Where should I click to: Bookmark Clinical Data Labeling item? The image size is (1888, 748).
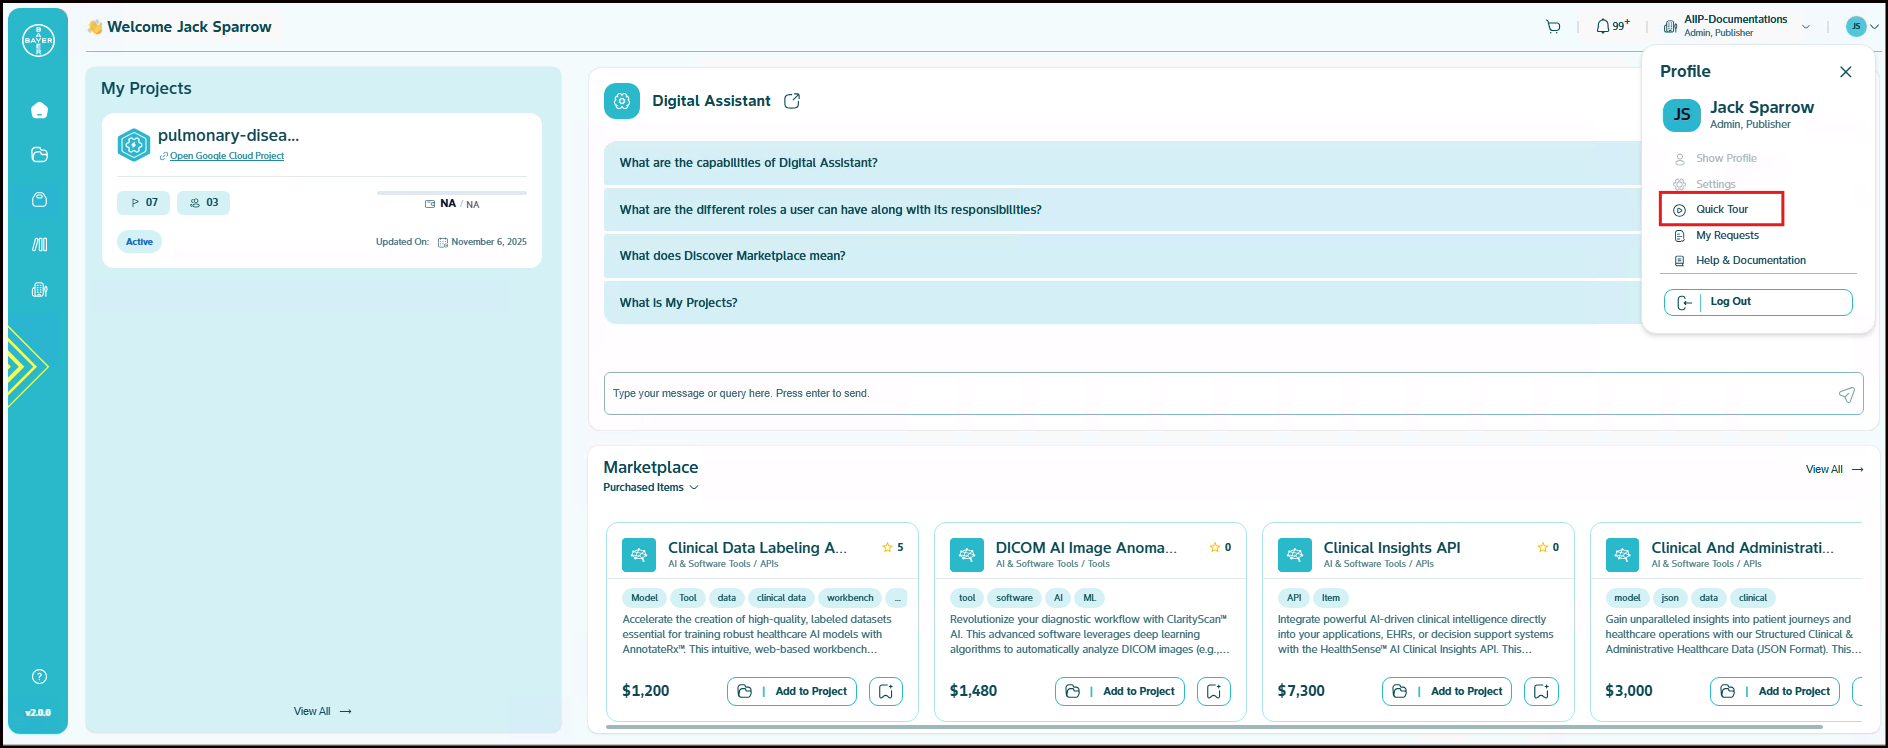click(886, 691)
